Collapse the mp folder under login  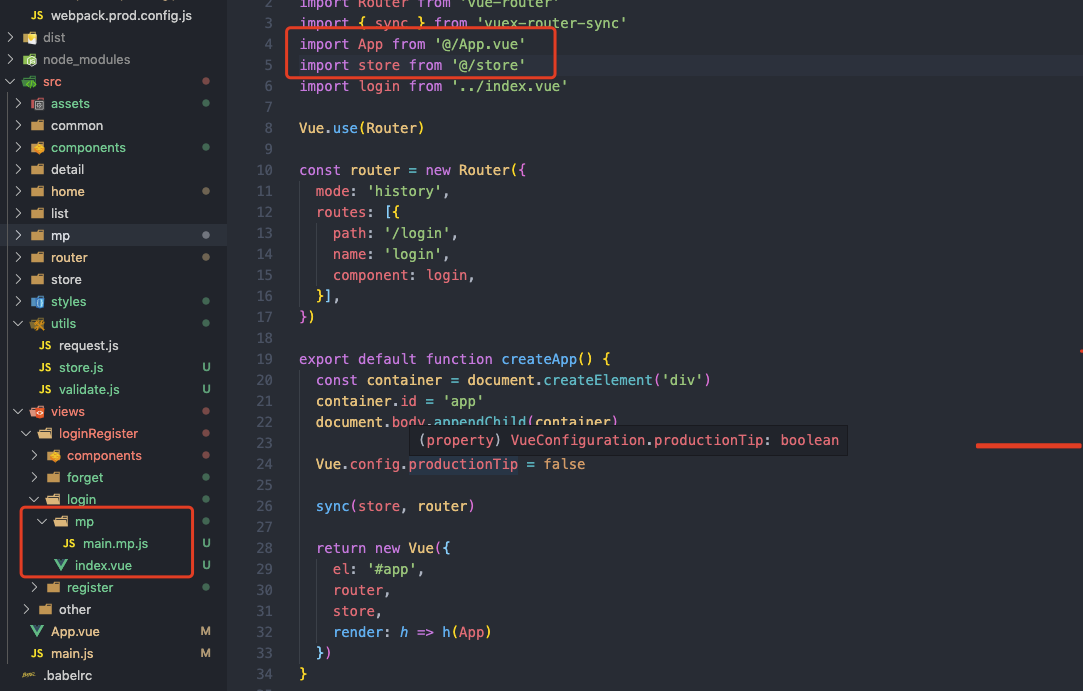pyautogui.click(x=41, y=521)
